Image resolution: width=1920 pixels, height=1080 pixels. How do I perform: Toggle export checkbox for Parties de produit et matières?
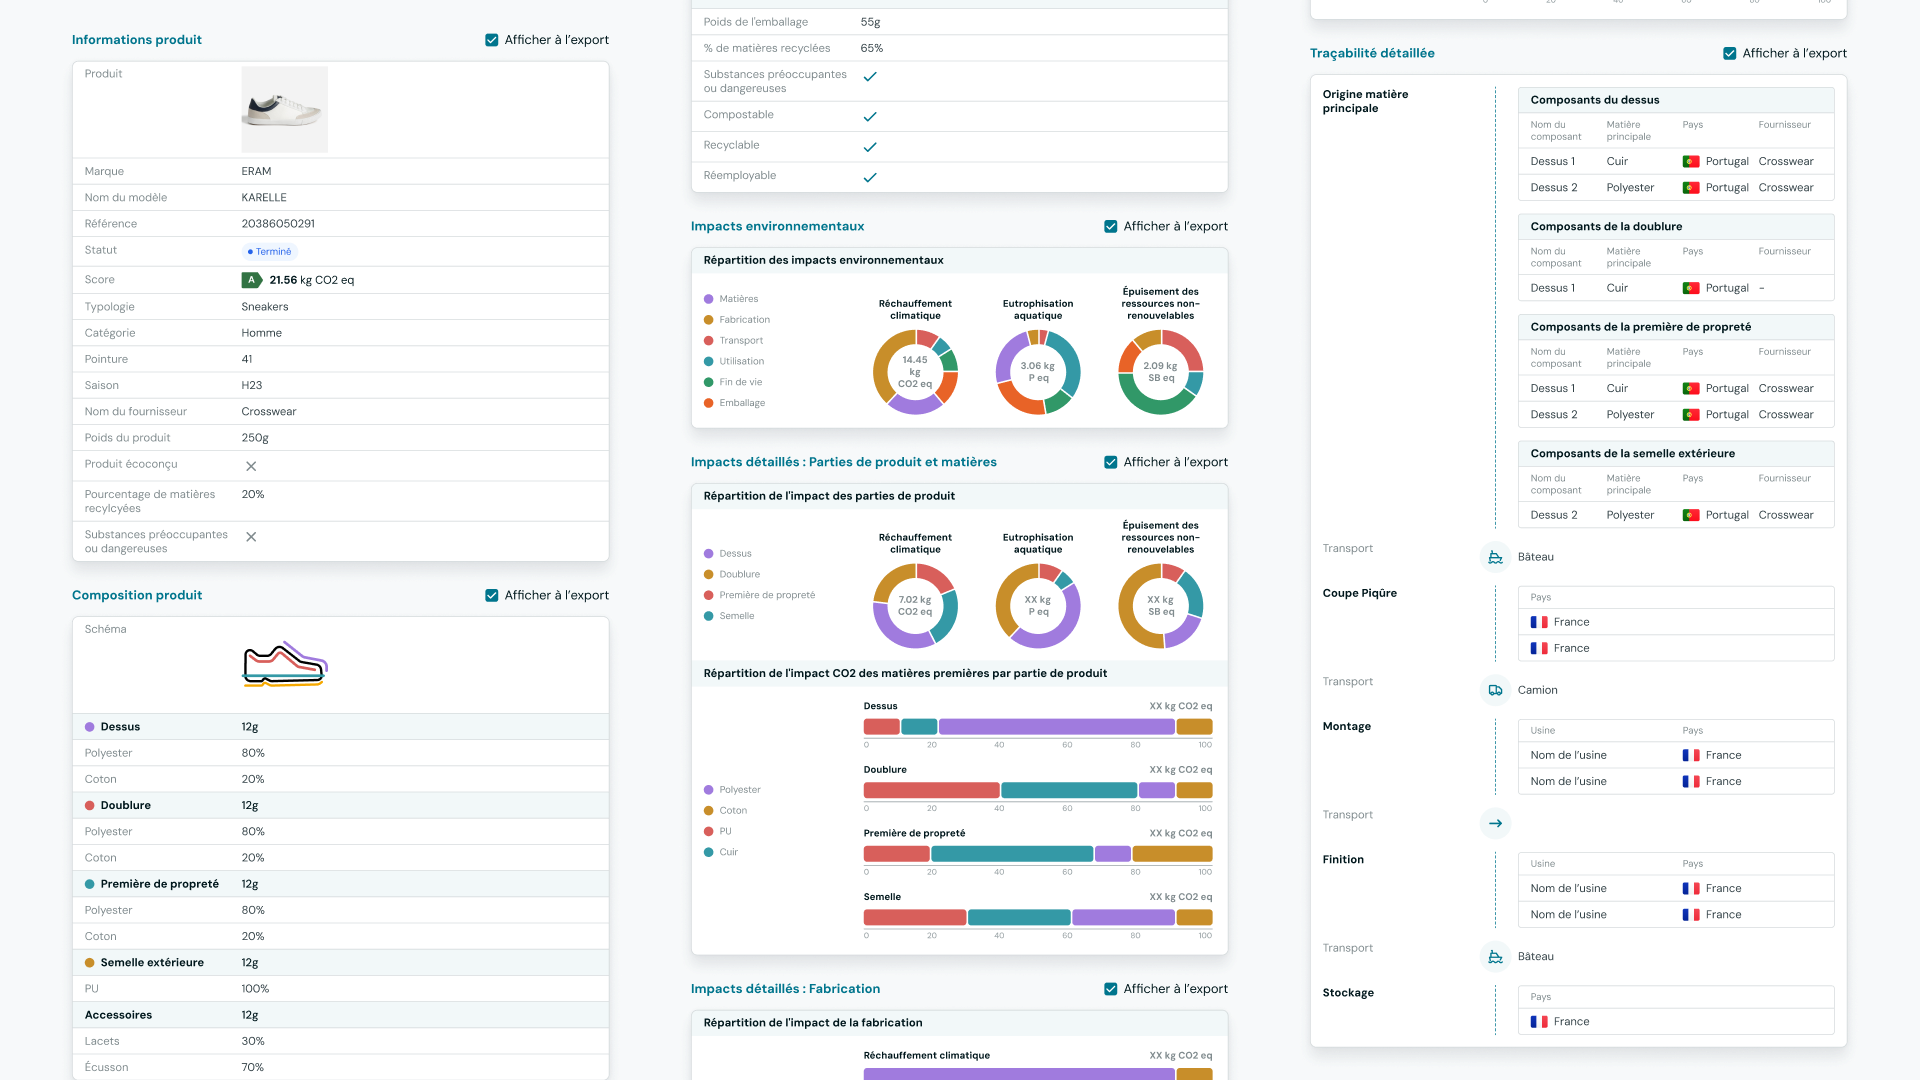coord(1110,462)
